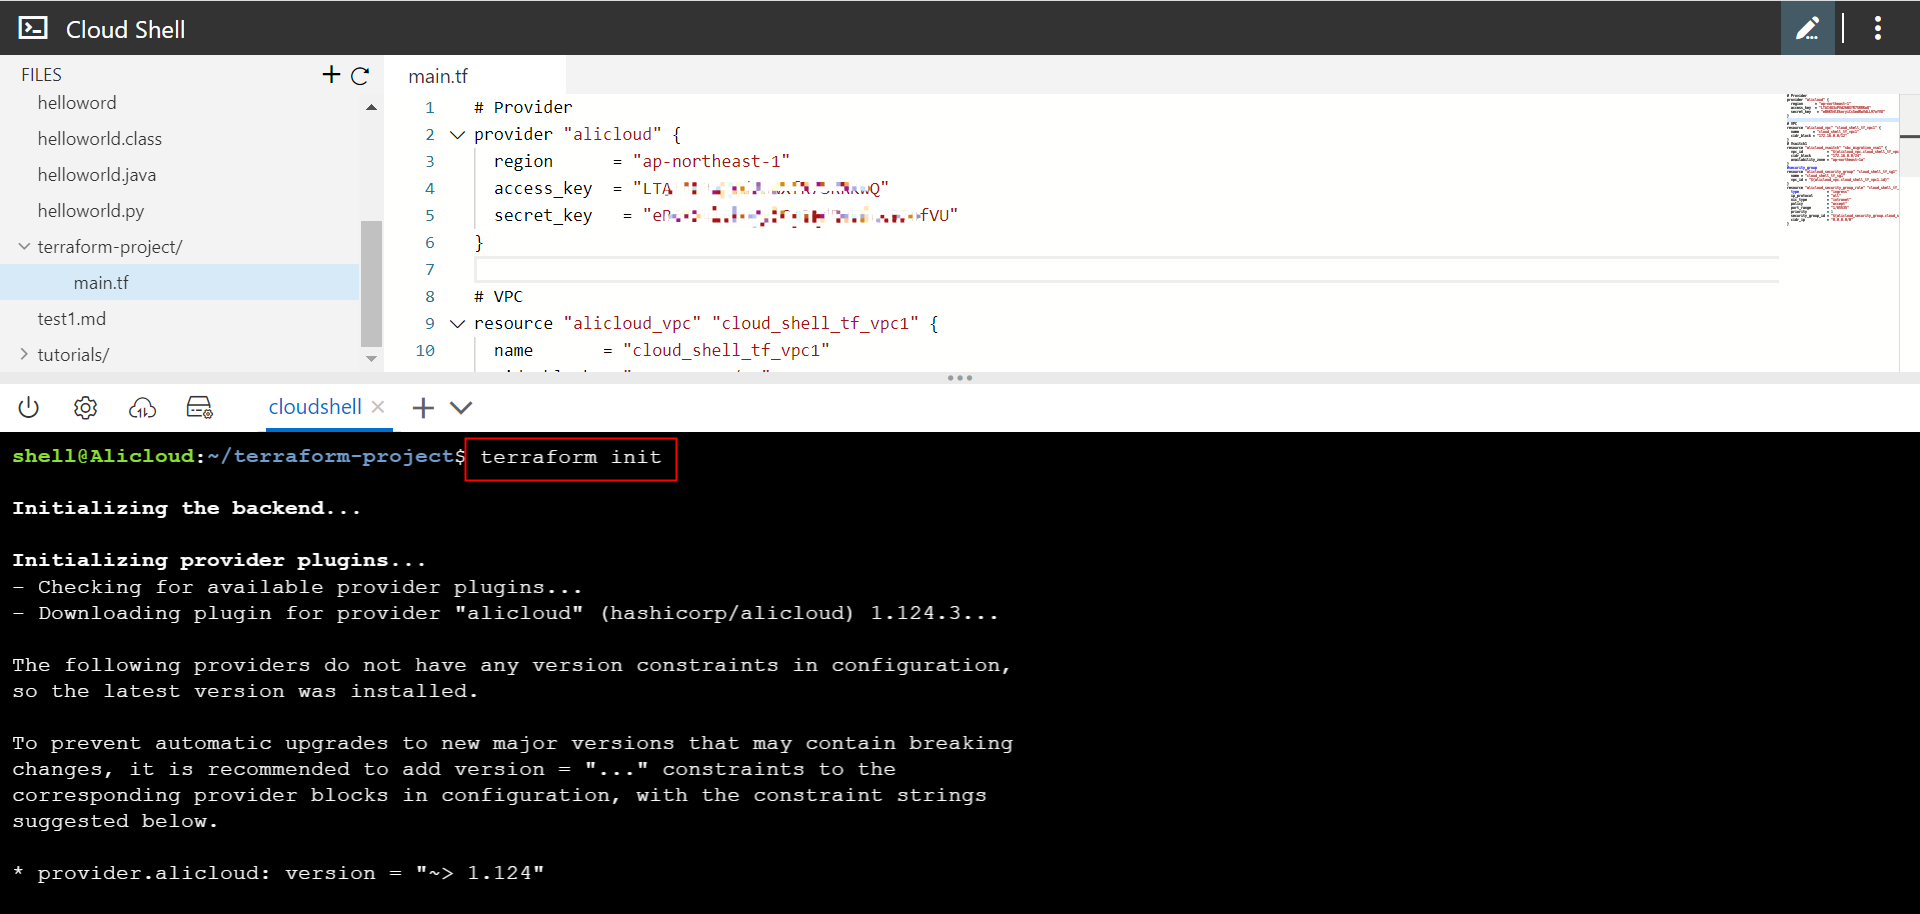The height and width of the screenshot is (914, 1920).
Task: Open the settings gear icon
Action: pyautogui.click(x=86, y=407)
